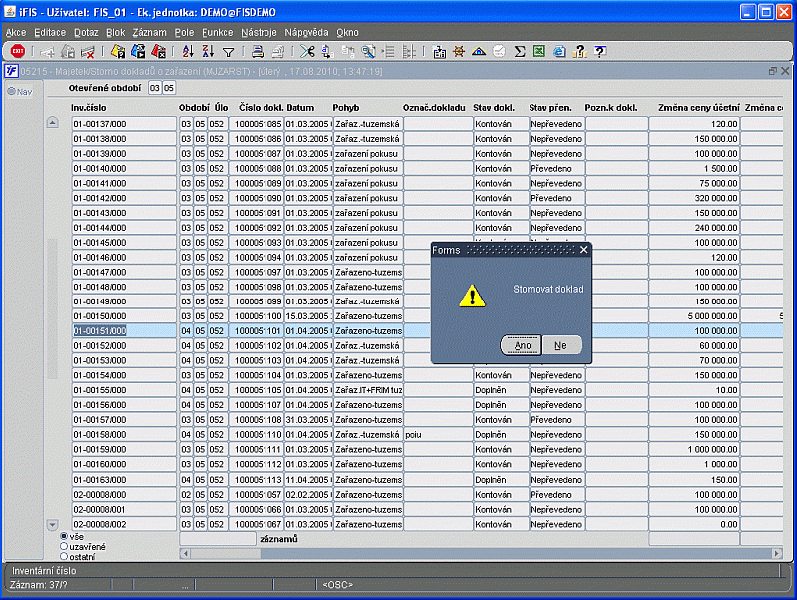Click the yellow enter-query toolbar icon

point(118,51)
